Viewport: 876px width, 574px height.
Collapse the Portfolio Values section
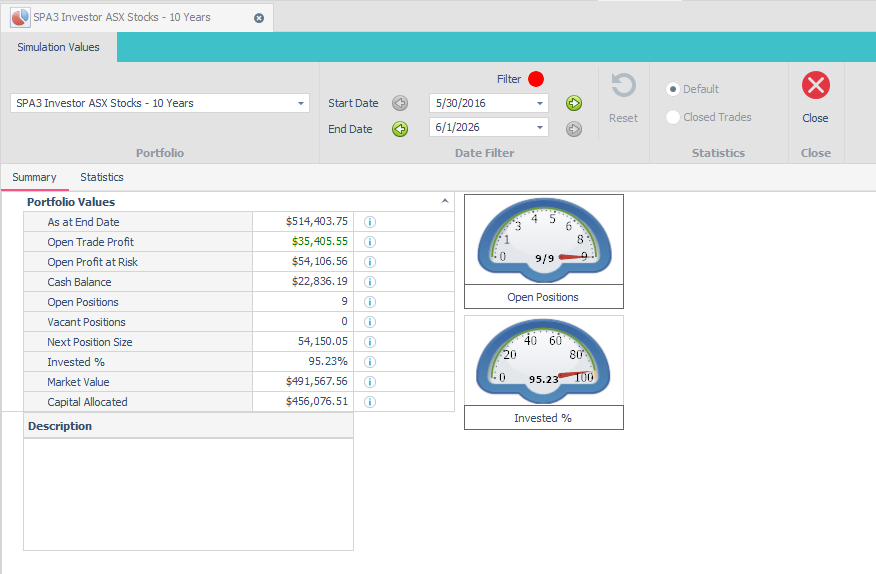[x=445, y=201]
